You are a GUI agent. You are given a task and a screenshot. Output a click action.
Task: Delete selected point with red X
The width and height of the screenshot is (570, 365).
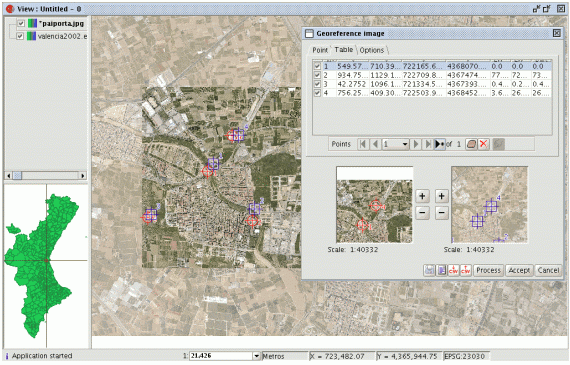483,144
